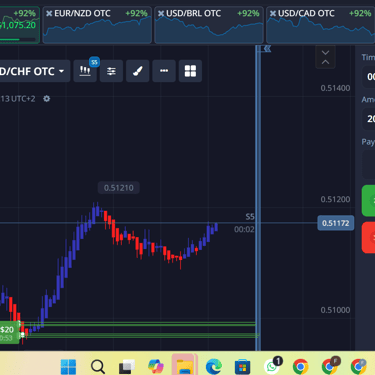Open Task View in the taskbar

pos(127,367)
